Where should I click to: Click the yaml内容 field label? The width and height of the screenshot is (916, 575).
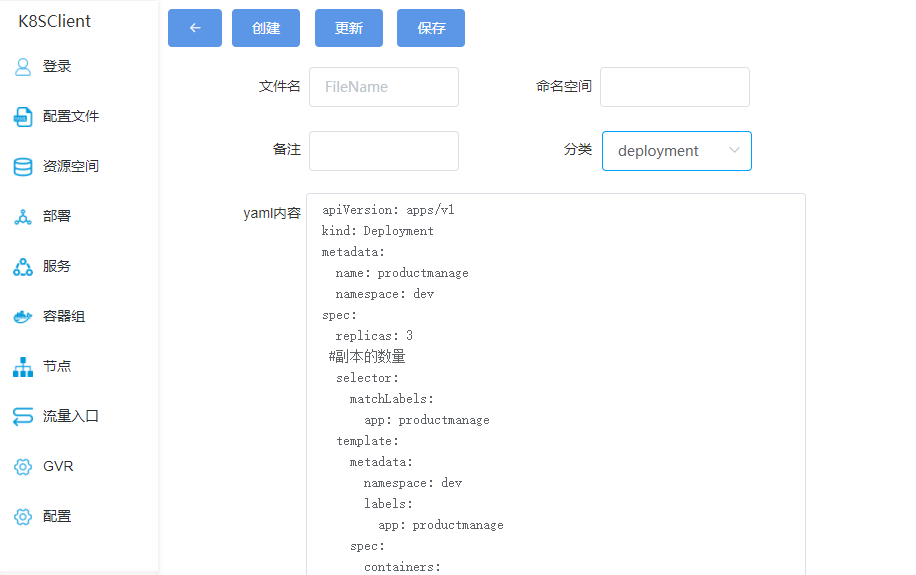(272, 213)
